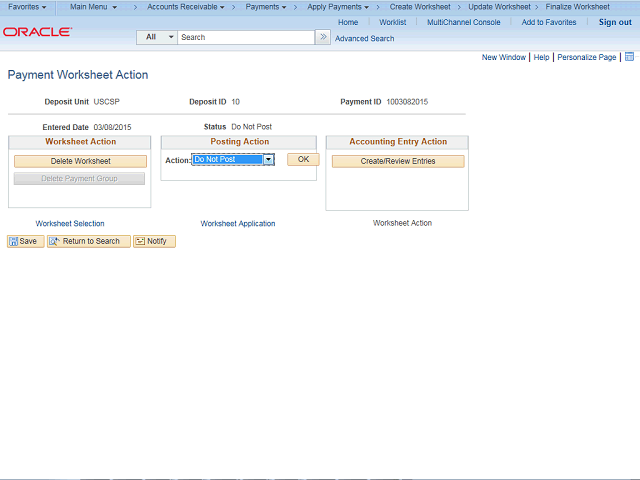Click the Home link
This screenshot has height=480, width=640.
348,22
